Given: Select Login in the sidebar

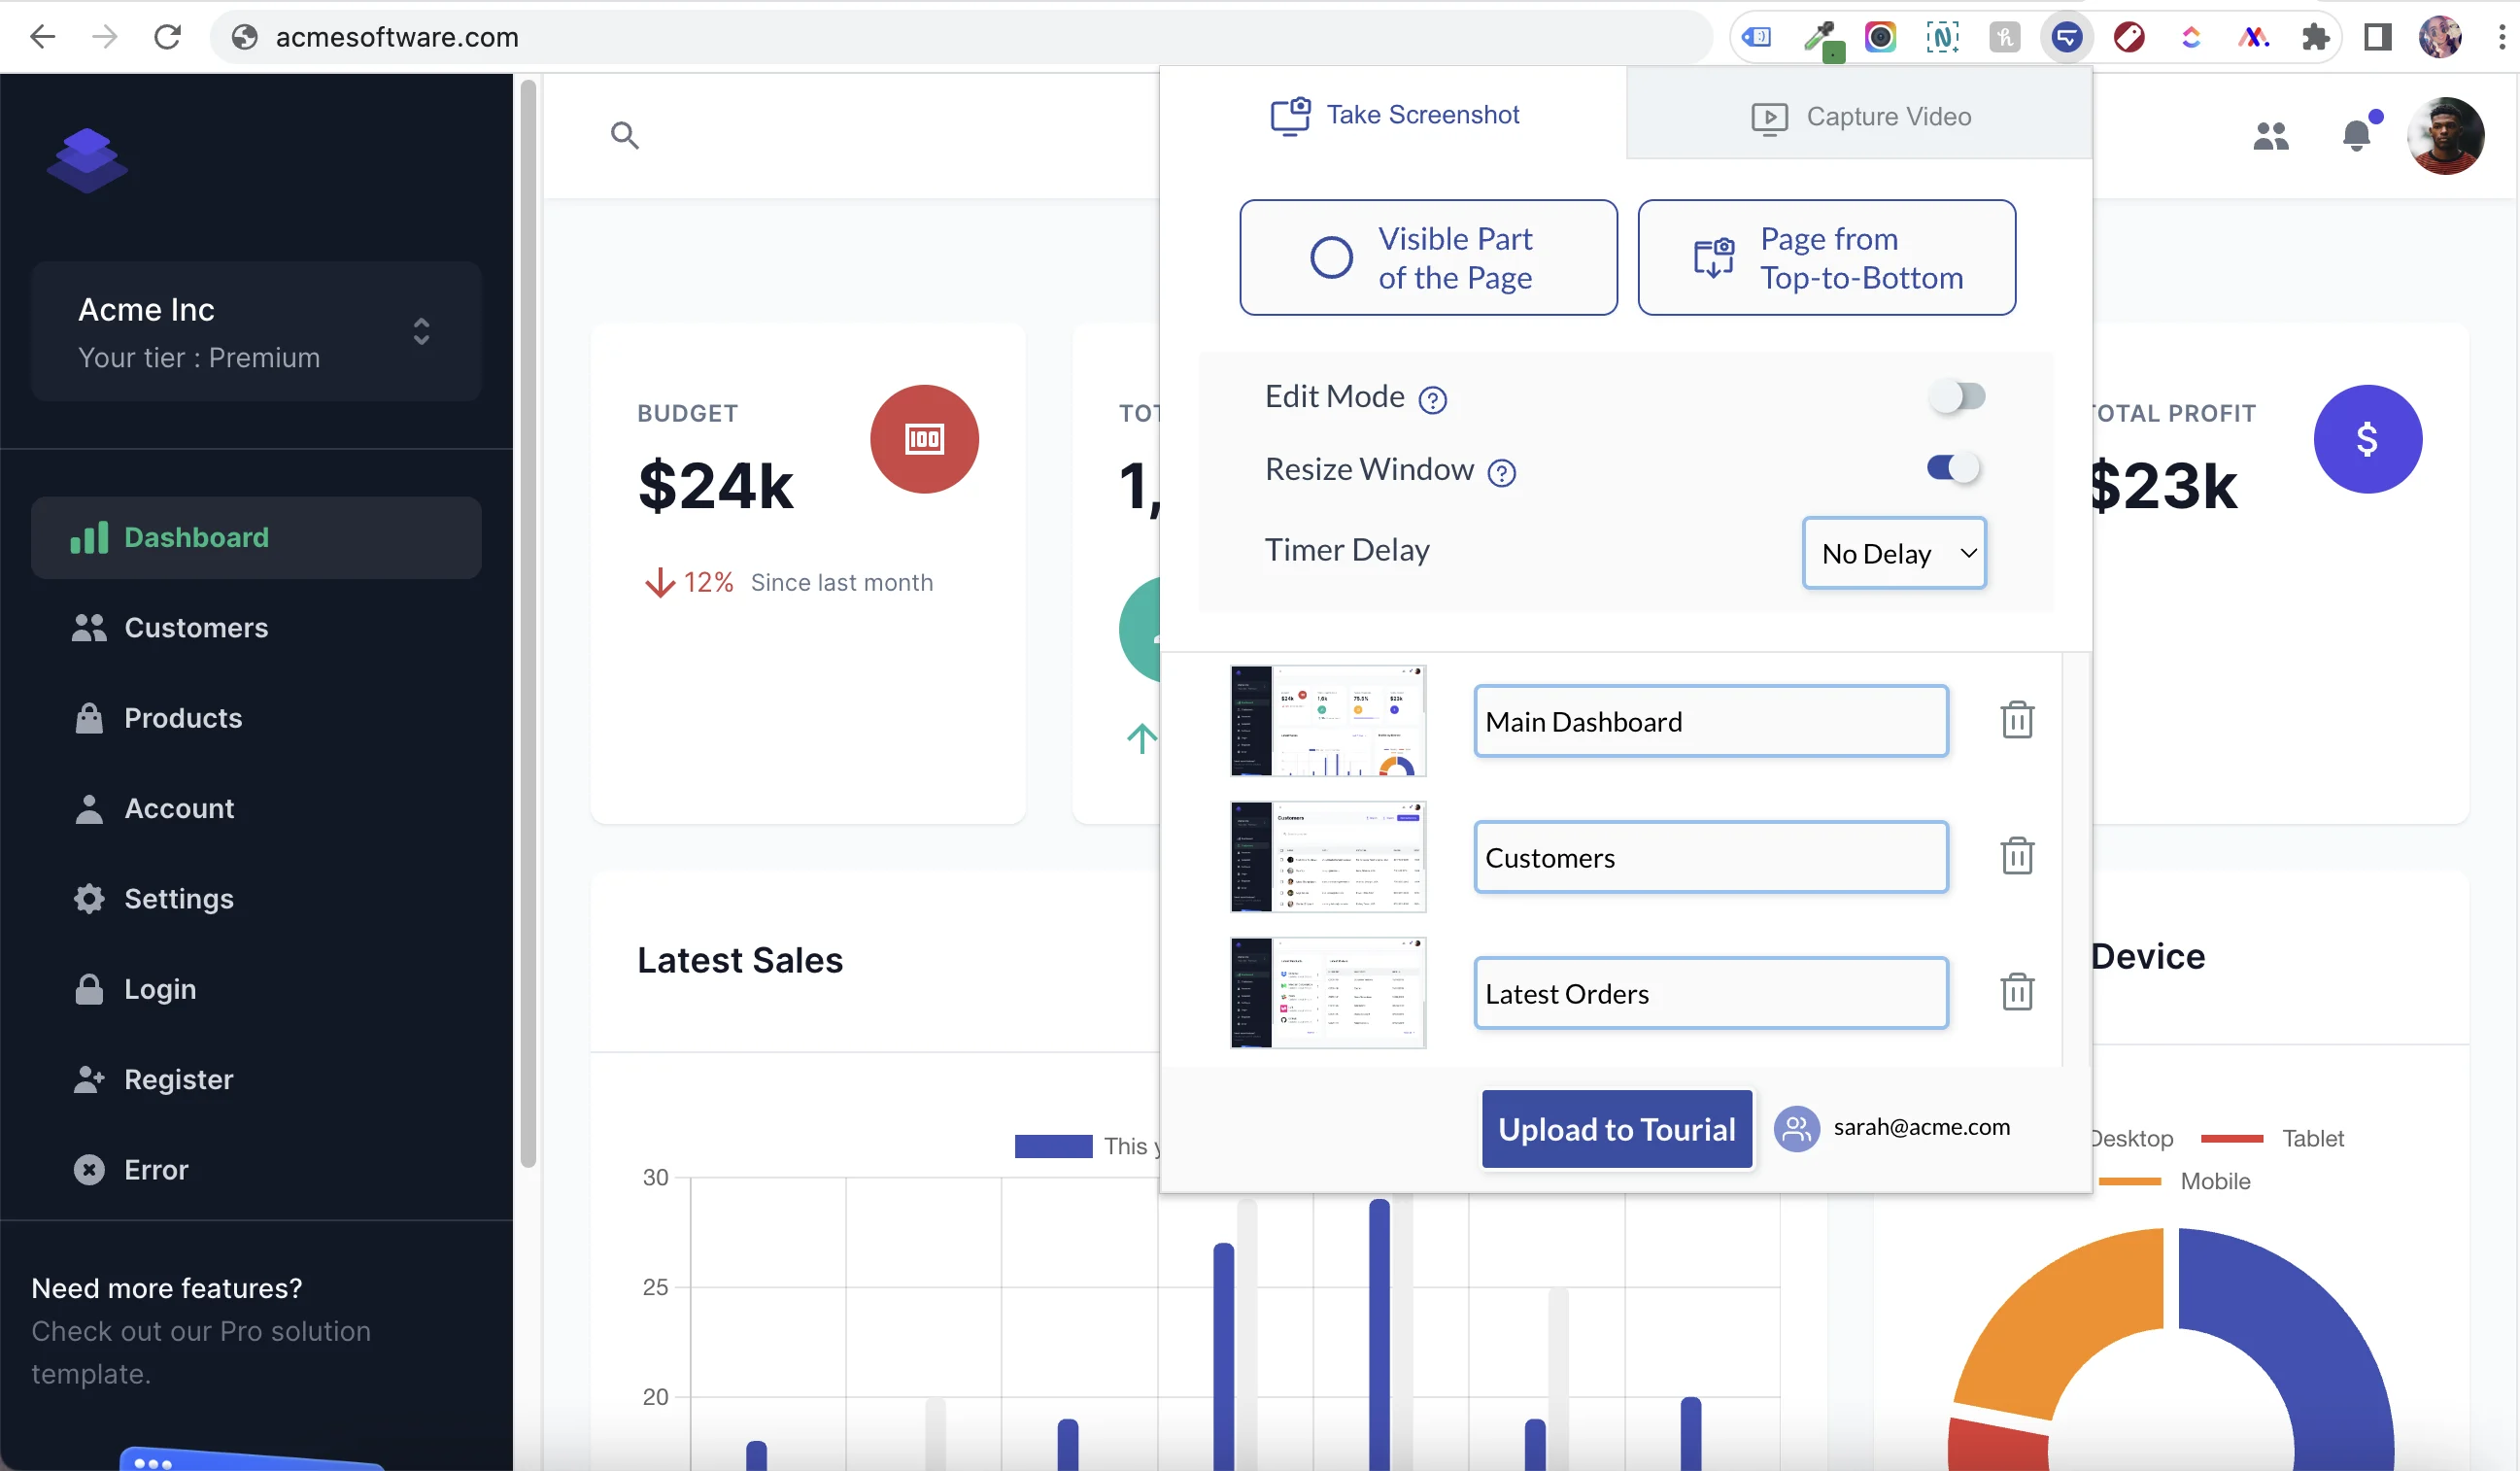Looking at the screenshot, I should tap(256, 989).
